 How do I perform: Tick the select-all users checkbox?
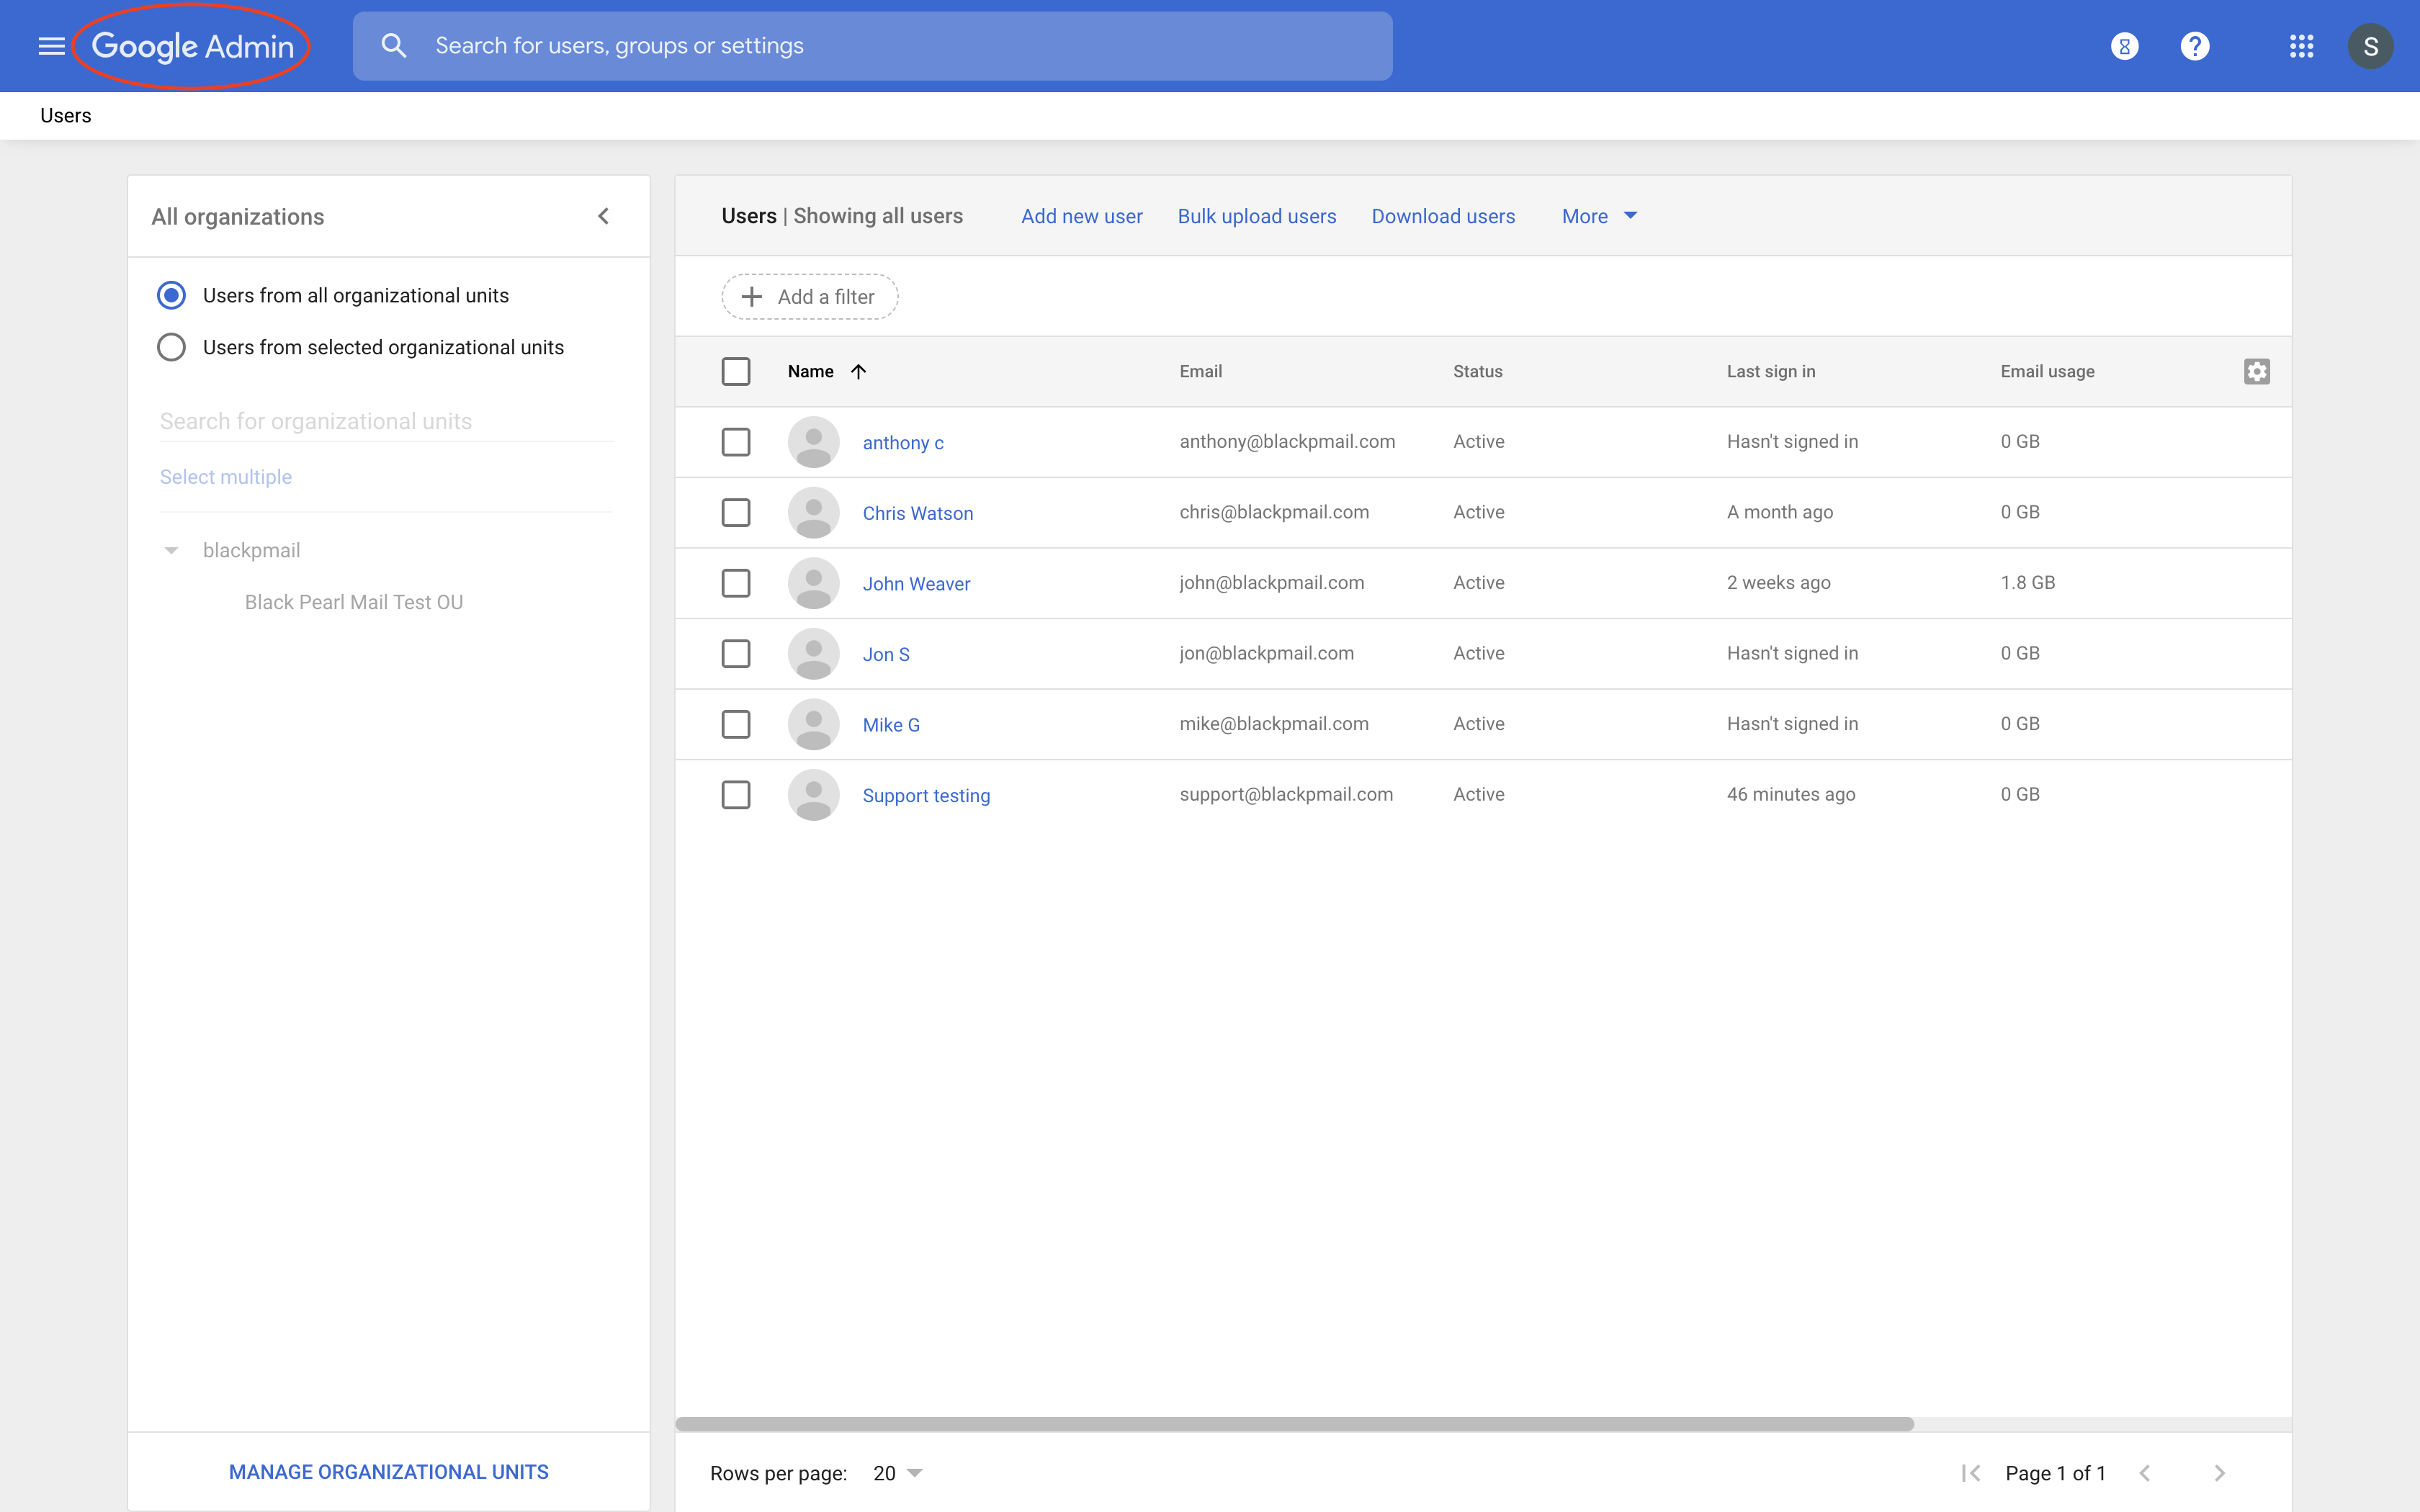pos(735,371)
